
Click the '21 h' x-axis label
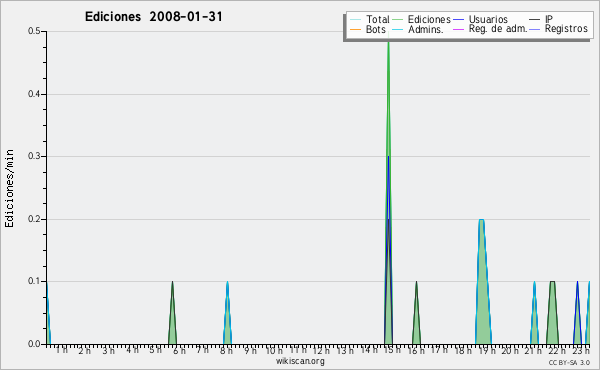[x=533, y=350]
